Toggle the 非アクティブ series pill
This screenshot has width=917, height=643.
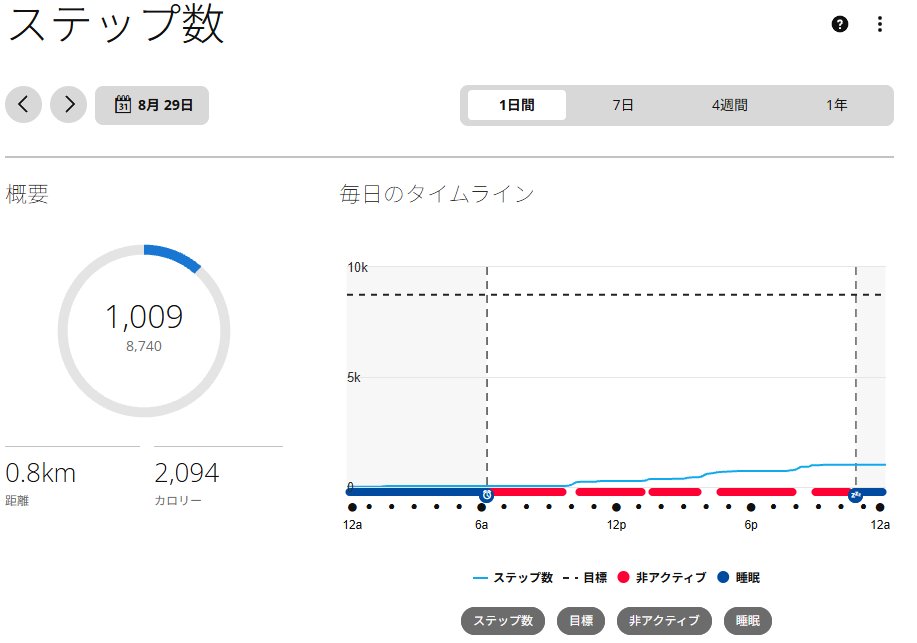pyautogui.click(x=664, y=621)
